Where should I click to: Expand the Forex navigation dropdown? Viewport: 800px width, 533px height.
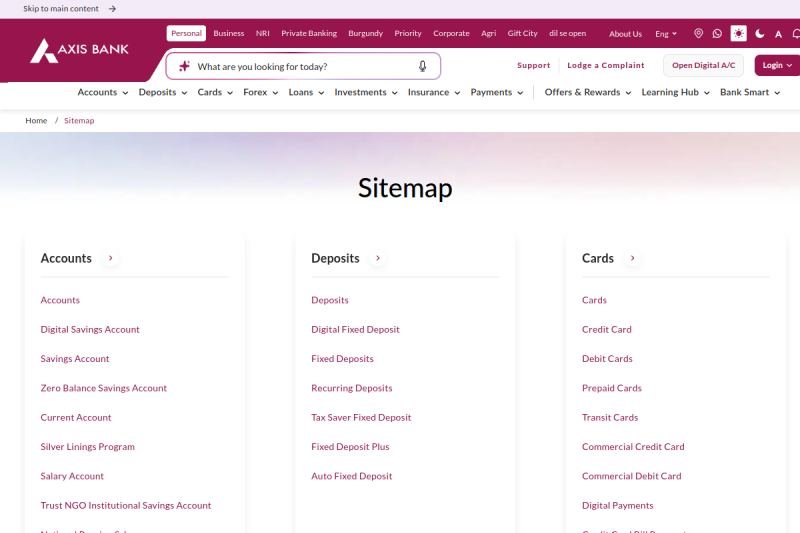260,92
